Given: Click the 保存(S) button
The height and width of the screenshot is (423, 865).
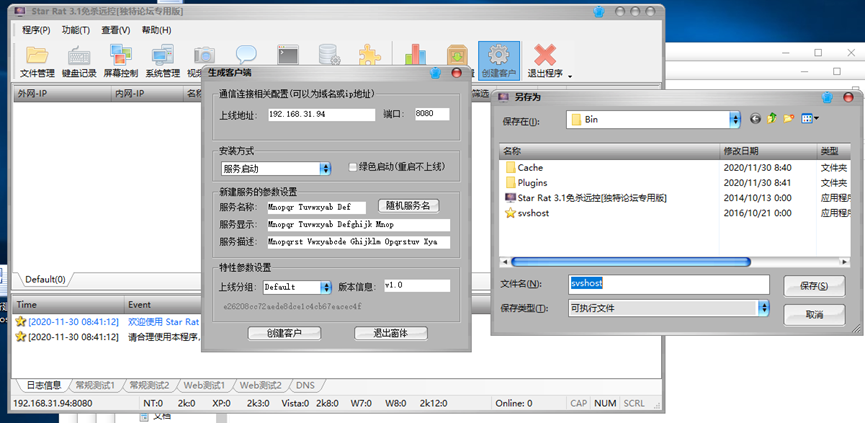Looking at the screenshot, I should point(814,286).
